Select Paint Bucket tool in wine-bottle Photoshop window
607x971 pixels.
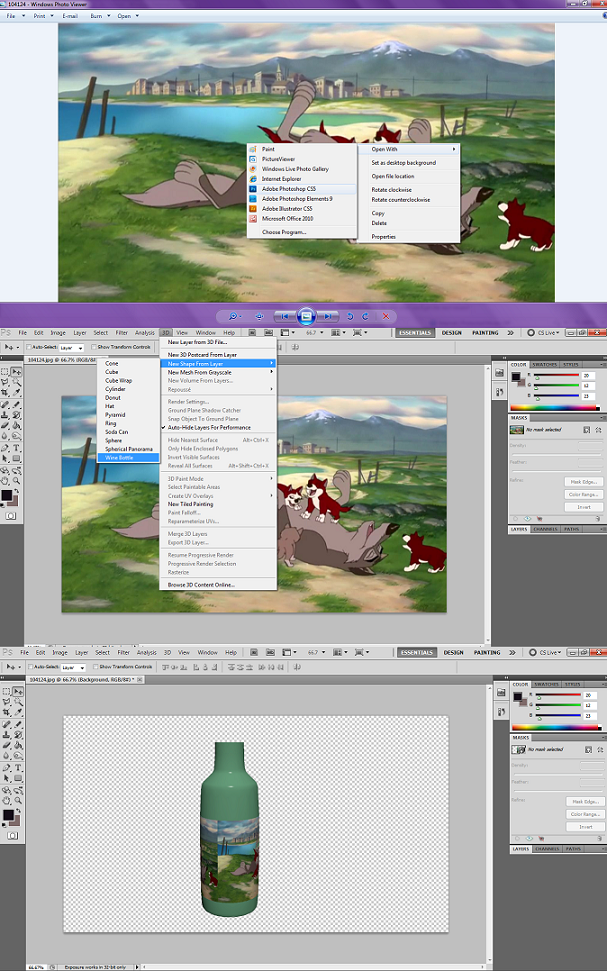pyautogui.click(x=18, y=746)
